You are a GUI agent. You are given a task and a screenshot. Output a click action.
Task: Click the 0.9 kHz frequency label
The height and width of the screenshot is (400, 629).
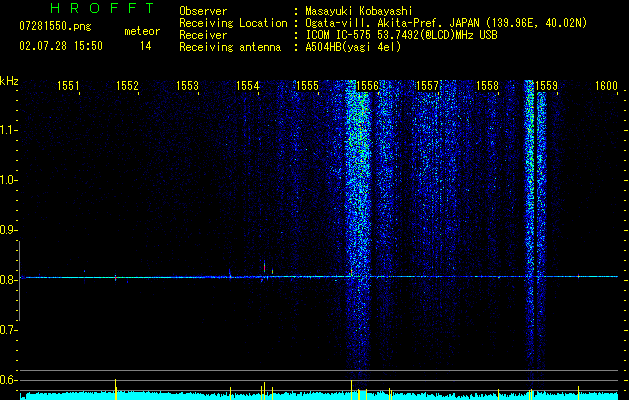tap(7, 230)
